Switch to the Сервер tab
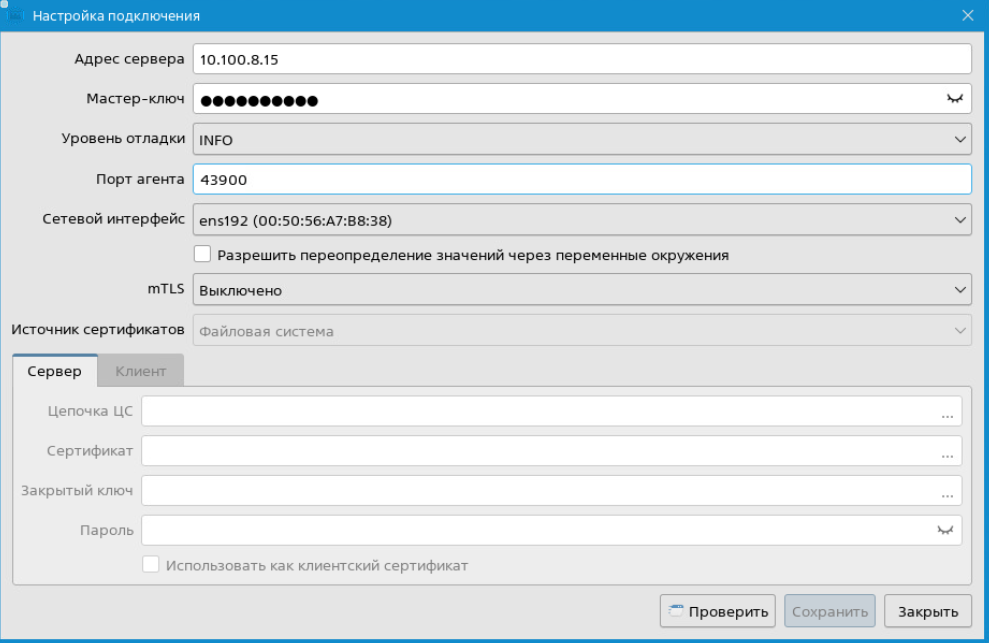The height and width of the screenshot is (643, 989). coord(55,370)
